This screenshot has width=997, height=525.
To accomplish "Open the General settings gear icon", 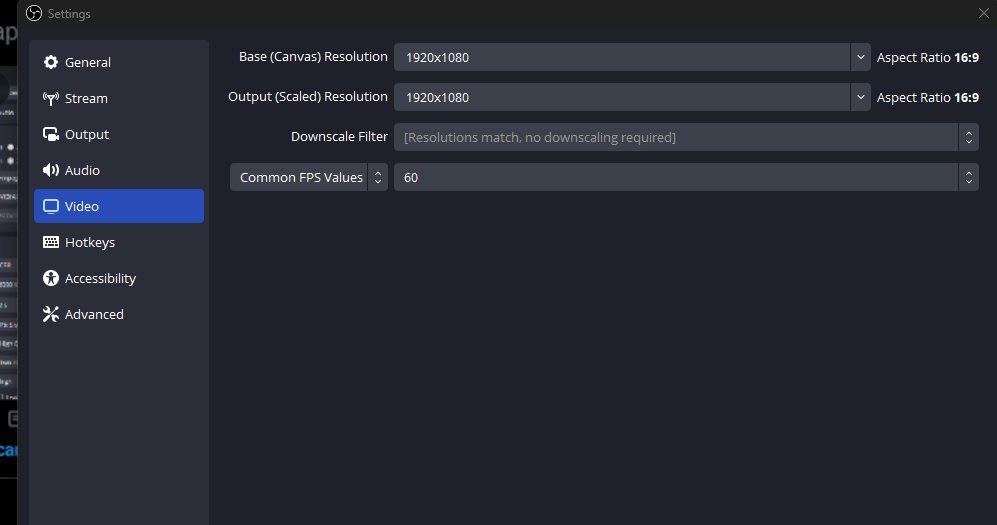I will pos(51,62).
